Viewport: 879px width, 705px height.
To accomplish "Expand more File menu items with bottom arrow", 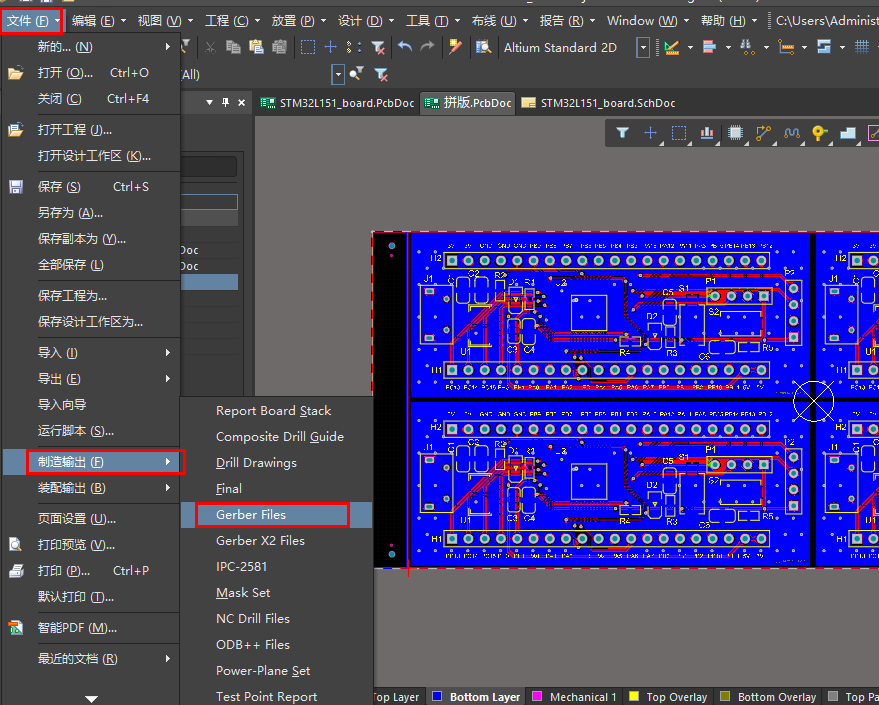I will tap(91, 699).
